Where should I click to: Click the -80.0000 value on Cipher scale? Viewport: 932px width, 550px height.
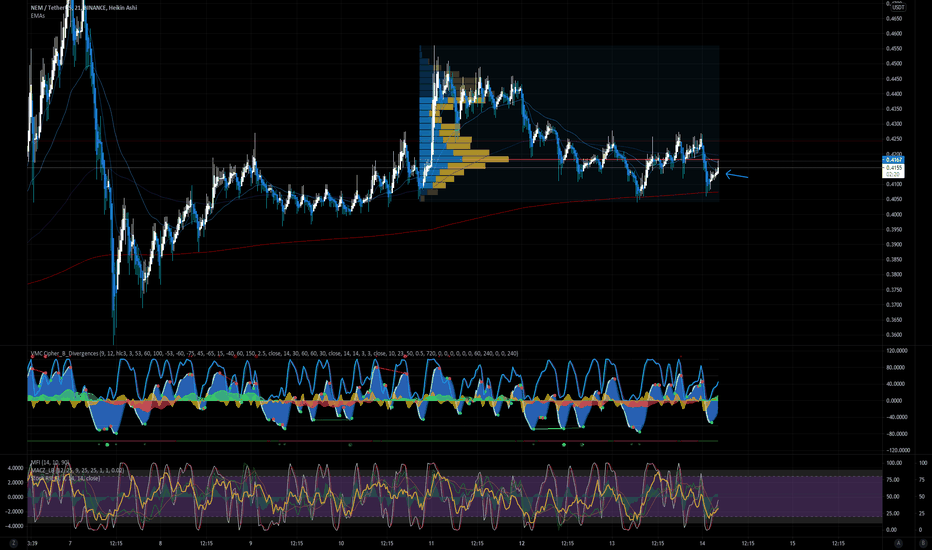(897, 434)
